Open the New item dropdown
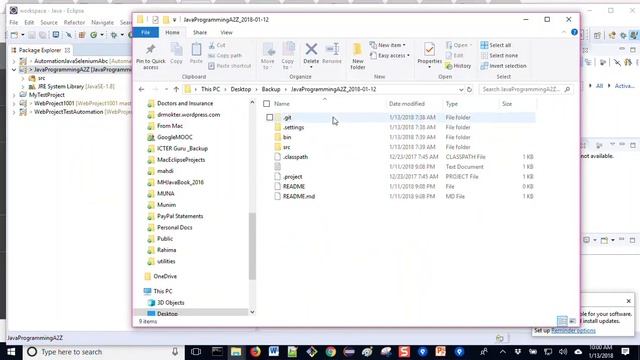Image resolution: width=640 pixels, height=360 pixels. coord(388,45)
